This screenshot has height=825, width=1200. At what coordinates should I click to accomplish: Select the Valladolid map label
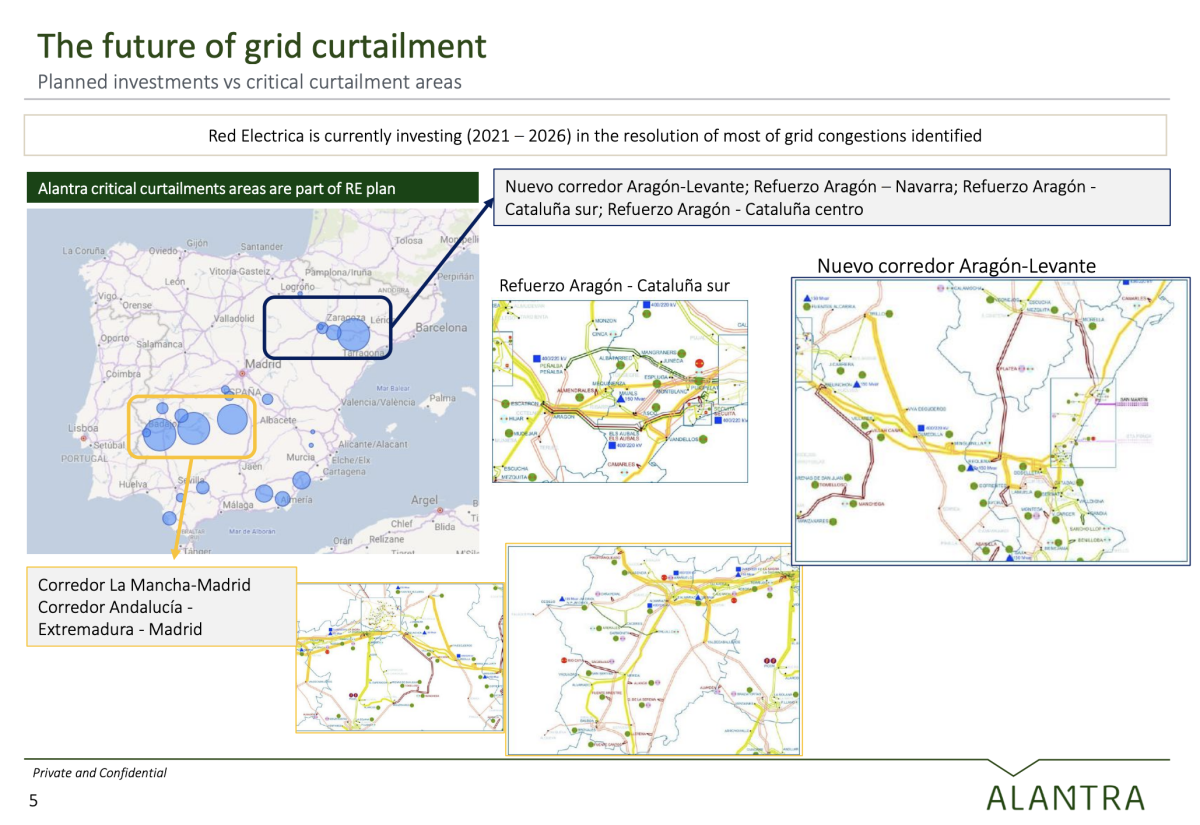point(232,318)
